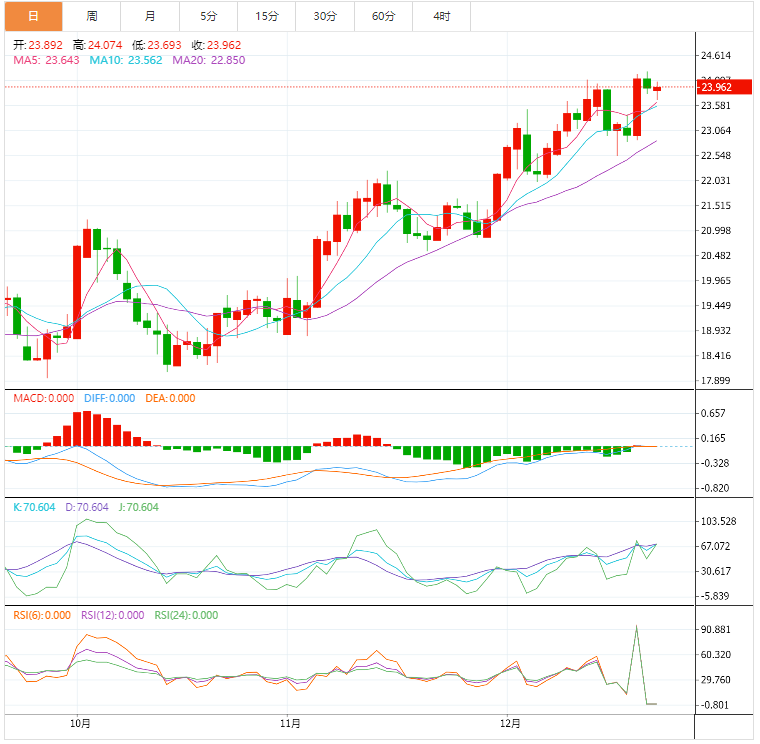Open the 60分 interval tab

(383, 16)
